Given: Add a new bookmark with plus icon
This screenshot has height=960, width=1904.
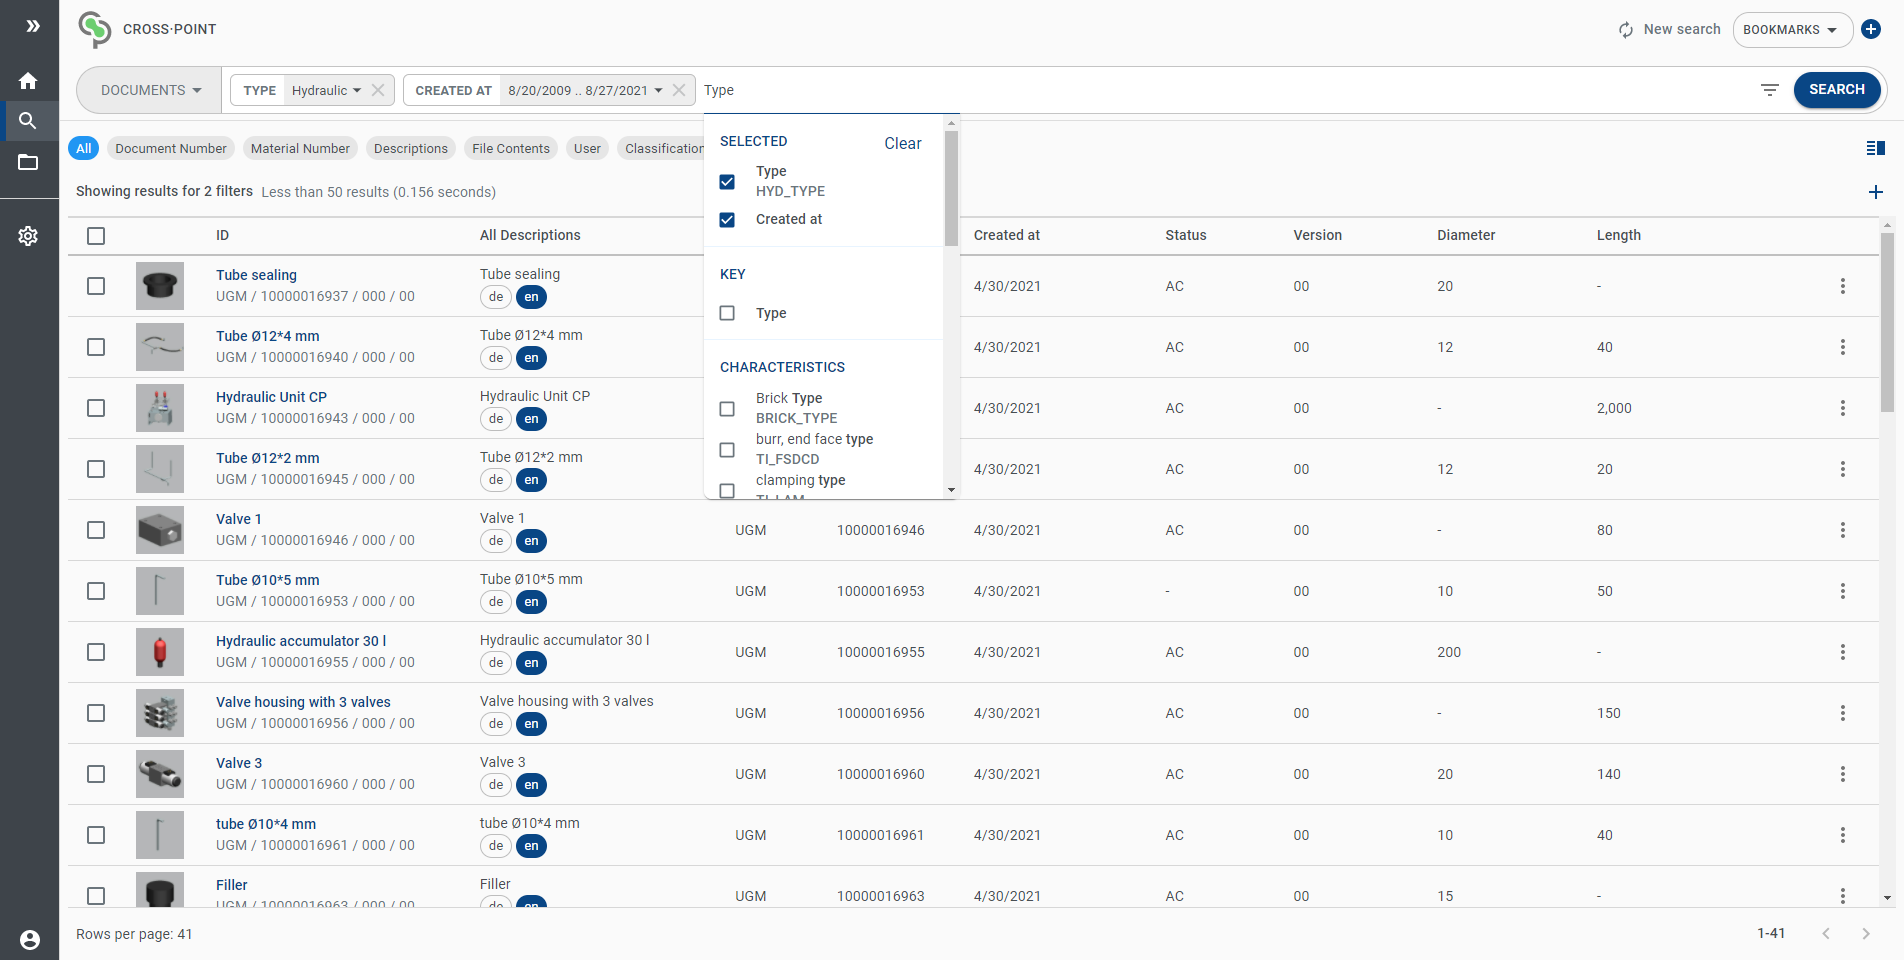Looking at the screenshot, I should 1871,29.
